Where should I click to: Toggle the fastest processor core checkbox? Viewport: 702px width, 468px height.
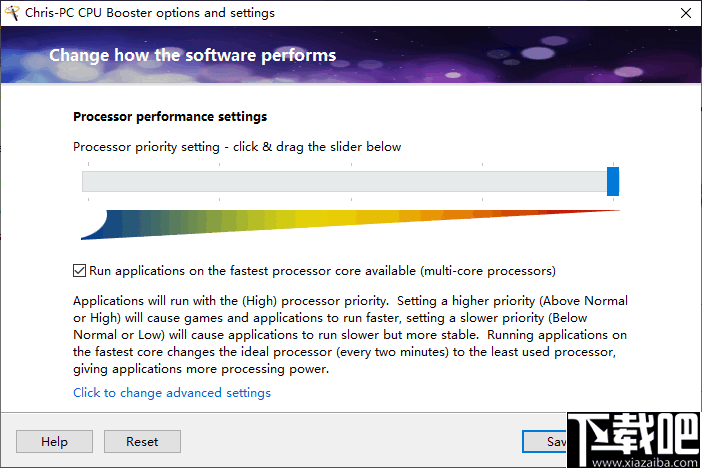pos(80,270)
